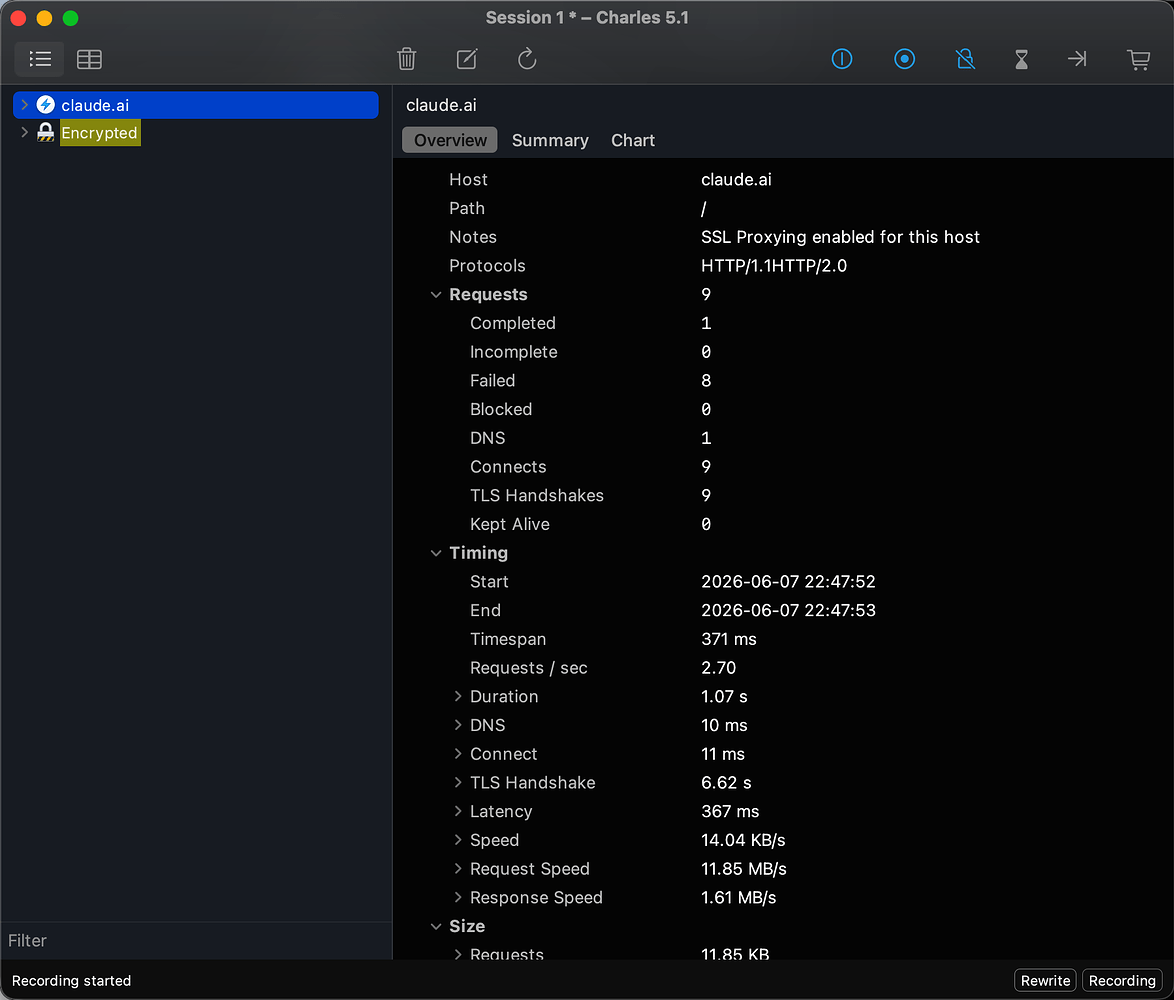Click the shopping cart purchase icon
Screen dimensions: 1174x1000
(x=1138, y=59)
